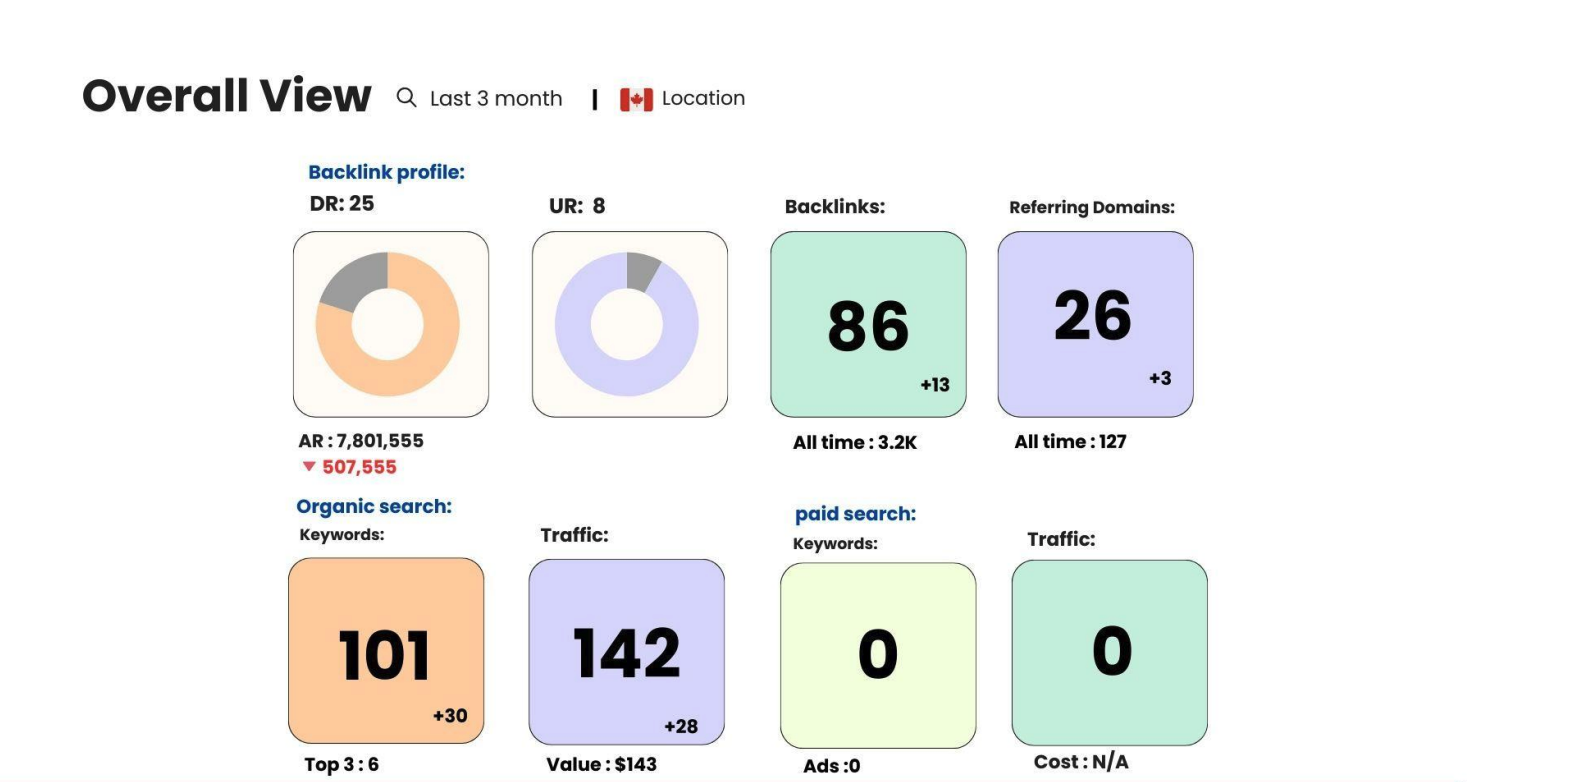1571x782 pixels.
Task: Select the Backlinks 86 card
Action: click(x=868, y=324)
